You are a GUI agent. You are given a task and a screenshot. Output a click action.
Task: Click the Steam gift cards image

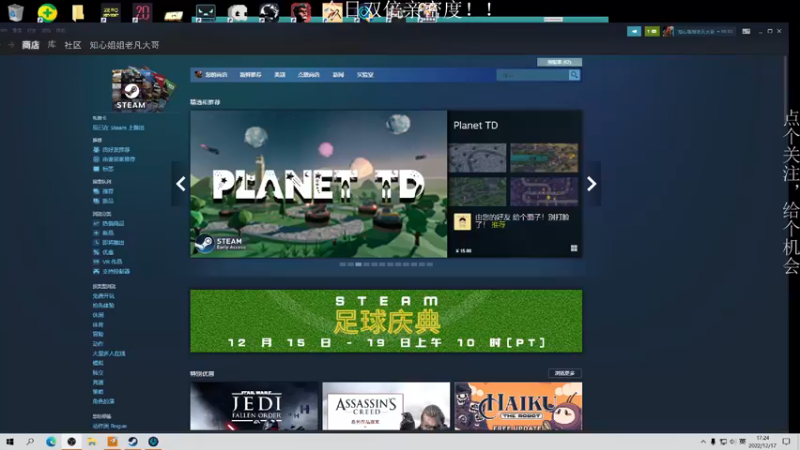click(143, 89)
